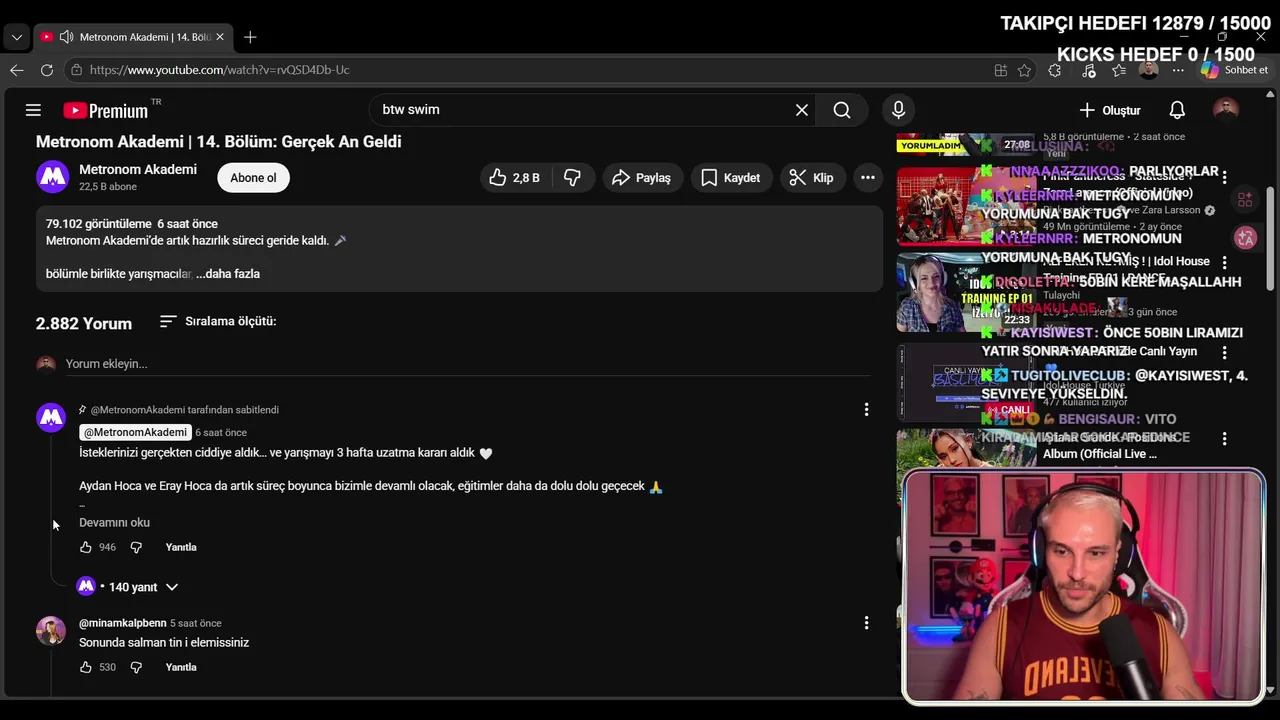This screenshot has height=720, width=1280.
Task: Open @minamkalpbenn commenter profile
Action: [x=123, y=623]
